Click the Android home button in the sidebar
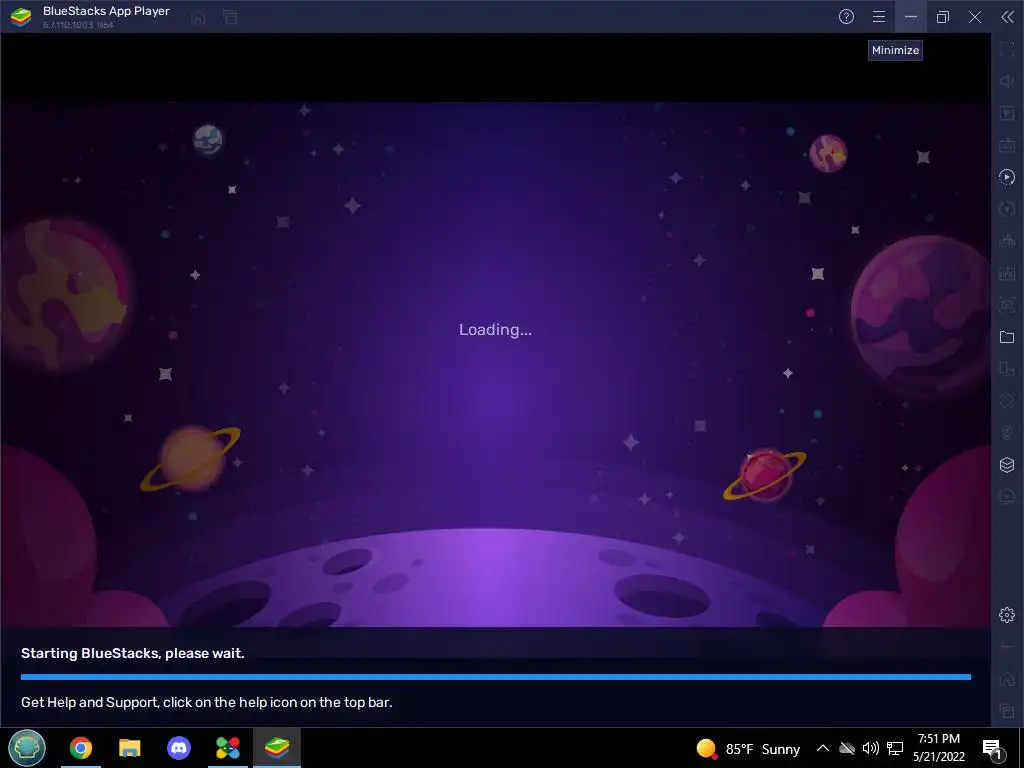The height and width of the screenshot is (768, 1024). click(x=1007, y=679)
